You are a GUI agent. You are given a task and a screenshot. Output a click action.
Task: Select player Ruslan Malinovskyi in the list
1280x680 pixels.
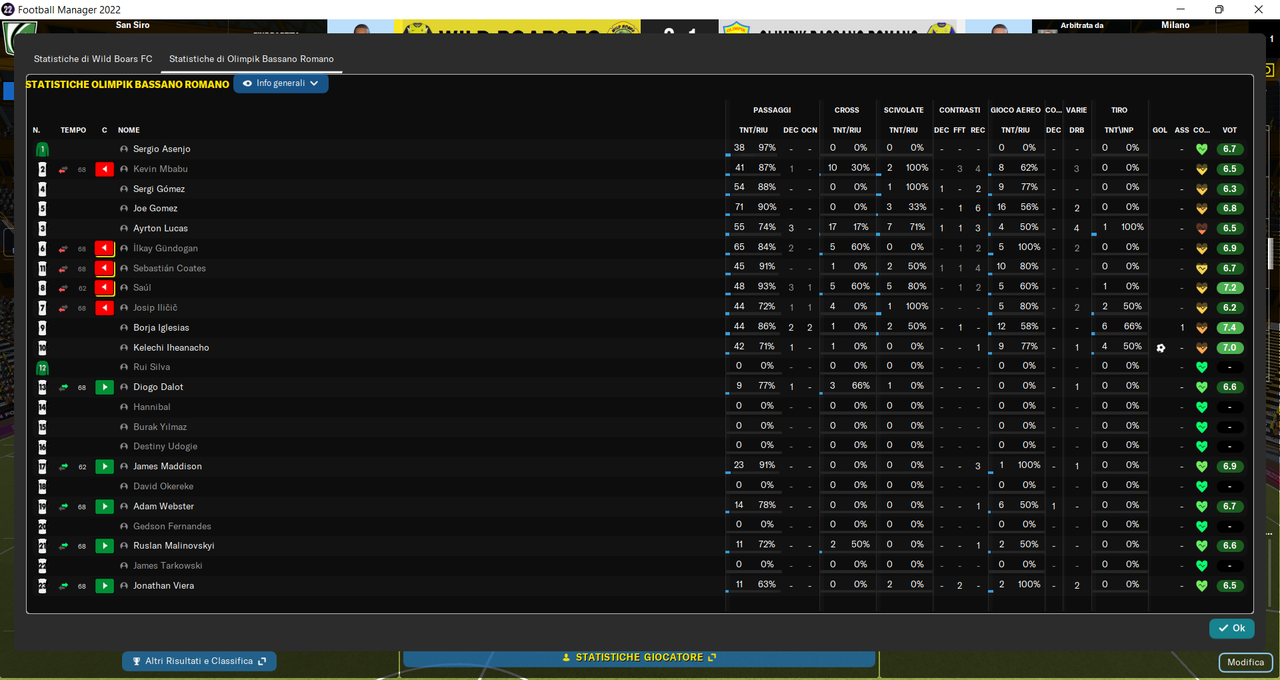tap(174, 546)
